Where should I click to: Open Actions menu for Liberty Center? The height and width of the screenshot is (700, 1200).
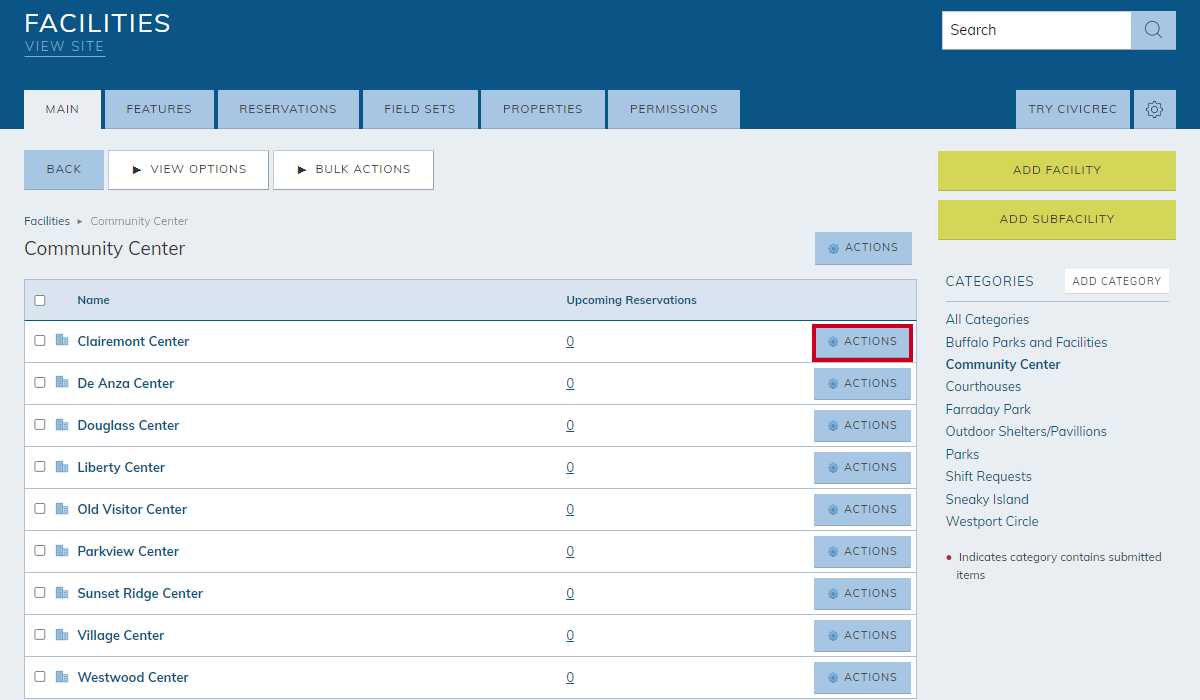point(862,468)
